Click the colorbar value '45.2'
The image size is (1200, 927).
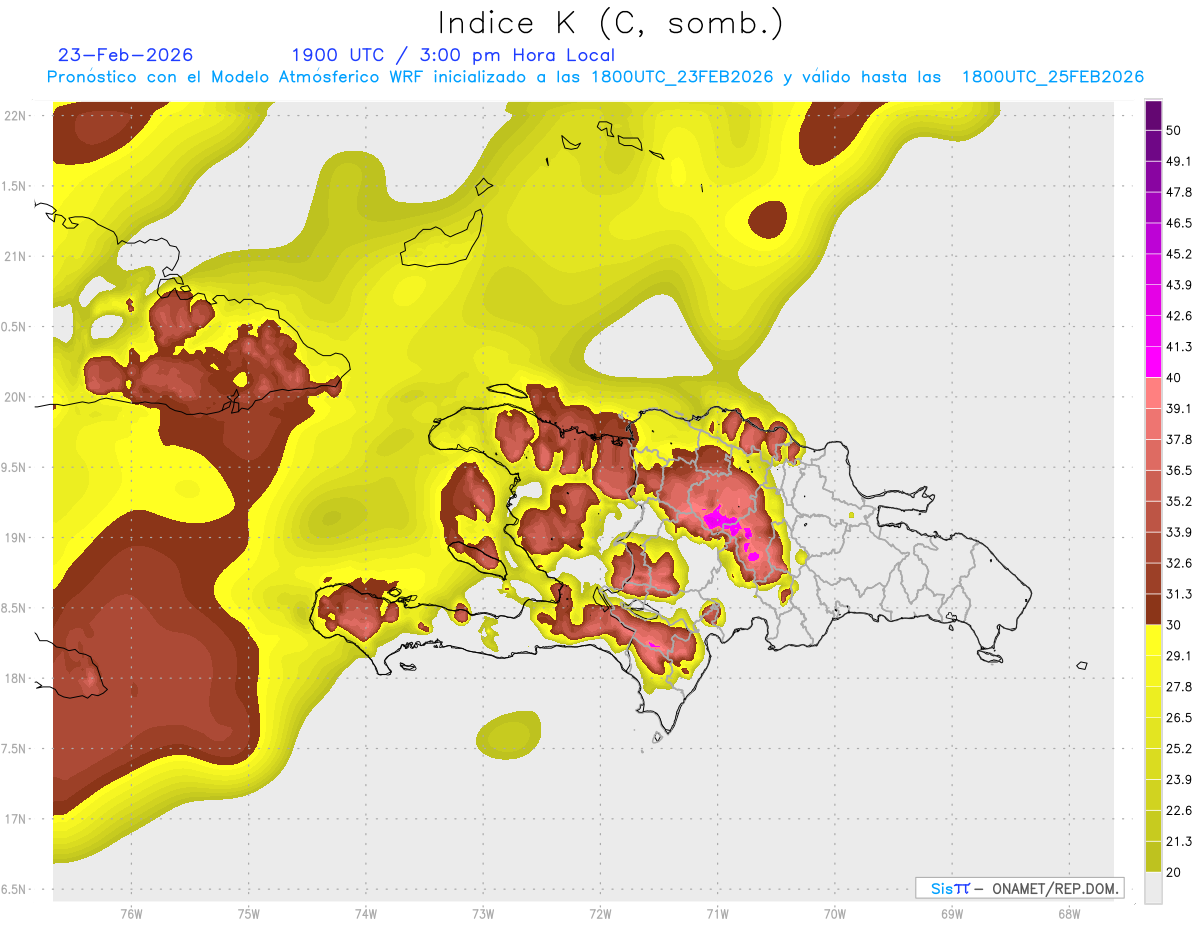coord(1178,254)
